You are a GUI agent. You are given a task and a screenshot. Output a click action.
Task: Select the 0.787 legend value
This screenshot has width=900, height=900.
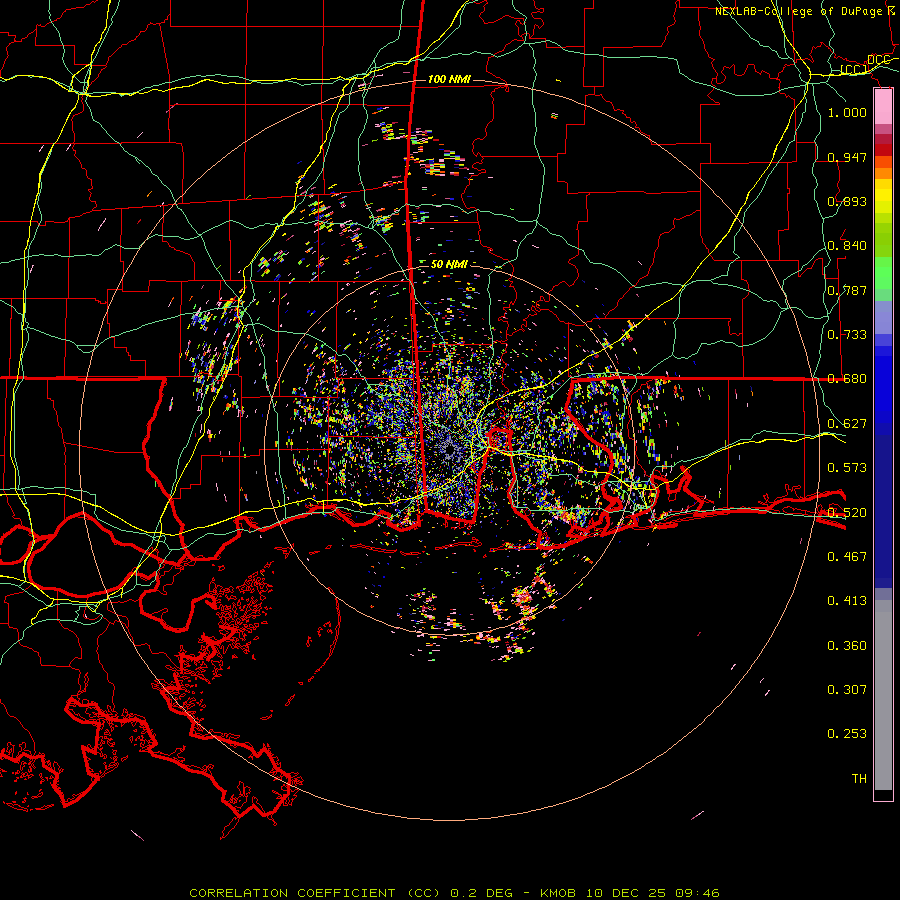pyautogui.click(x=847, y=290)
